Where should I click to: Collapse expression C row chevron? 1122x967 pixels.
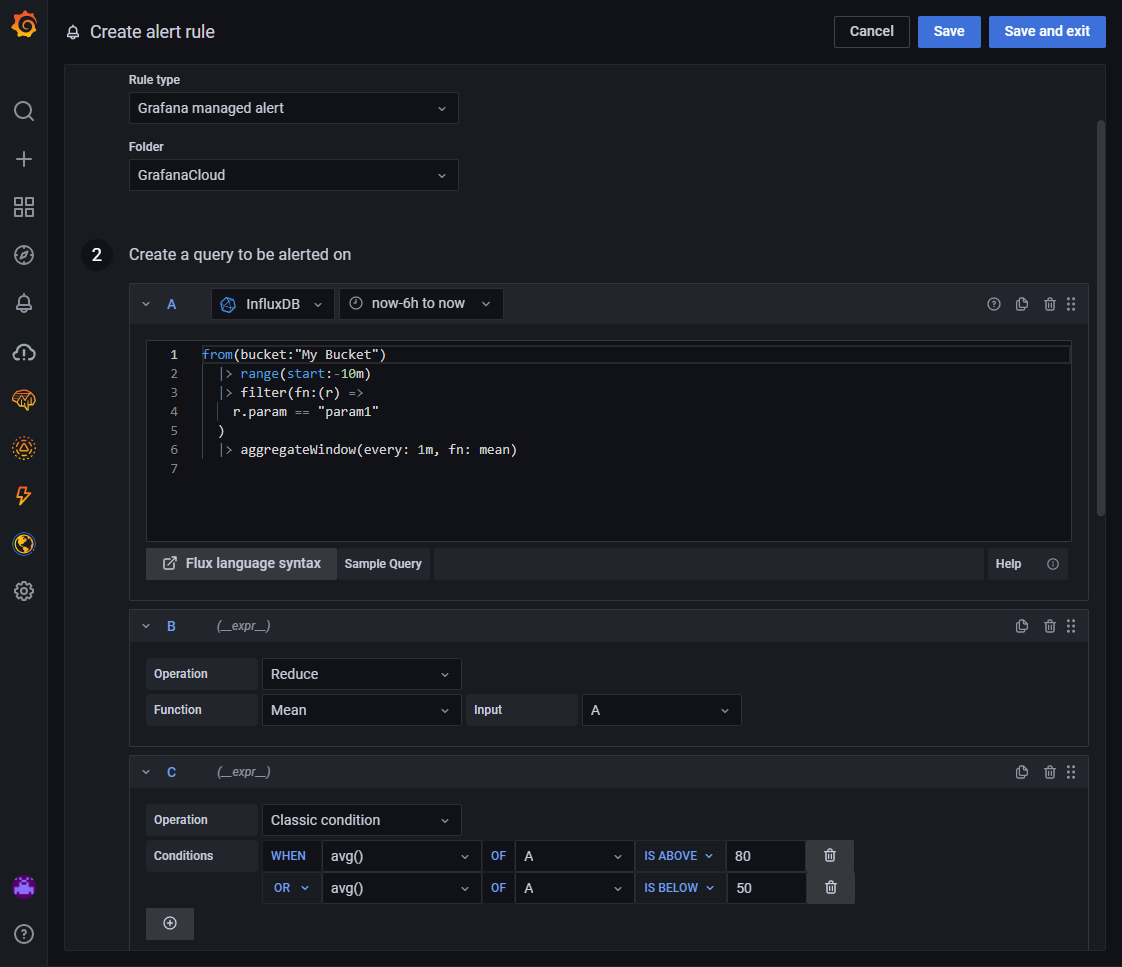pyautogui.click(x=146, y=772)
